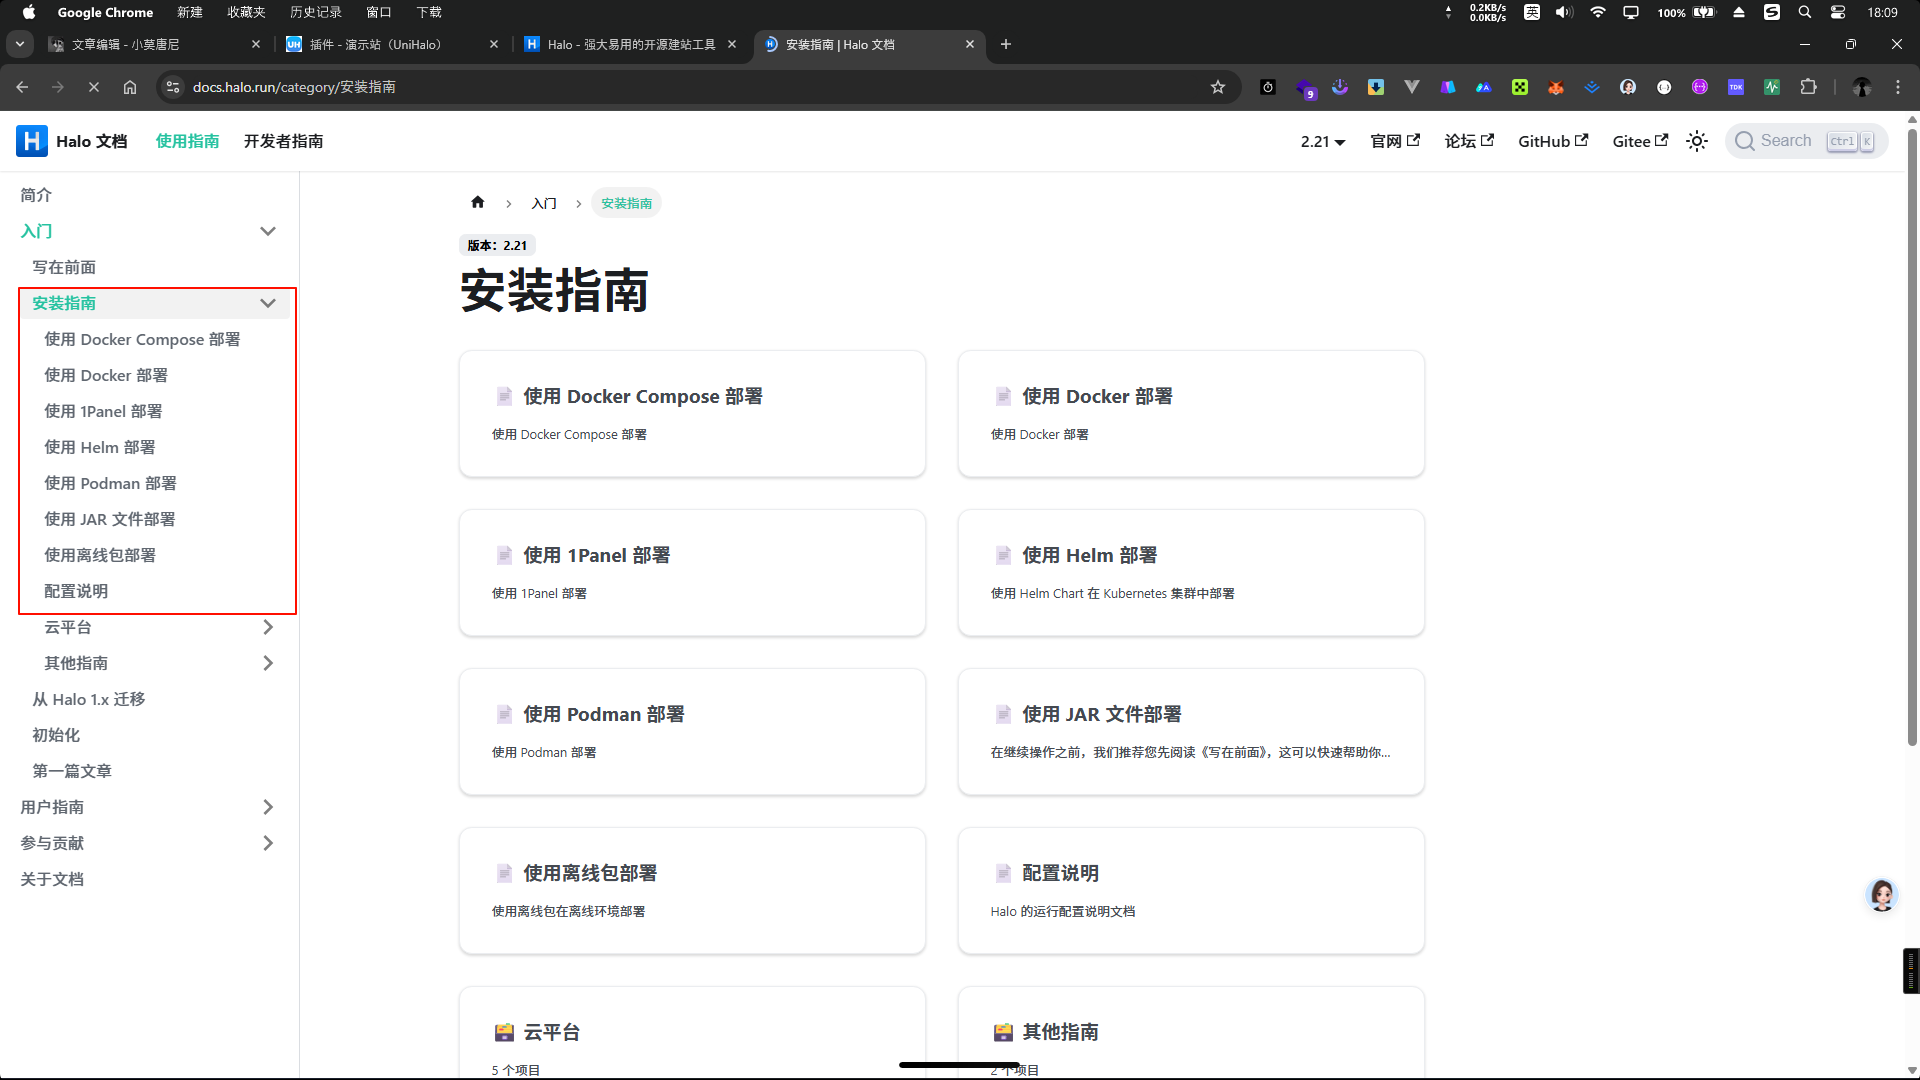
Task: Click floating assistant avatar icon
Action: pos(1882,895)
